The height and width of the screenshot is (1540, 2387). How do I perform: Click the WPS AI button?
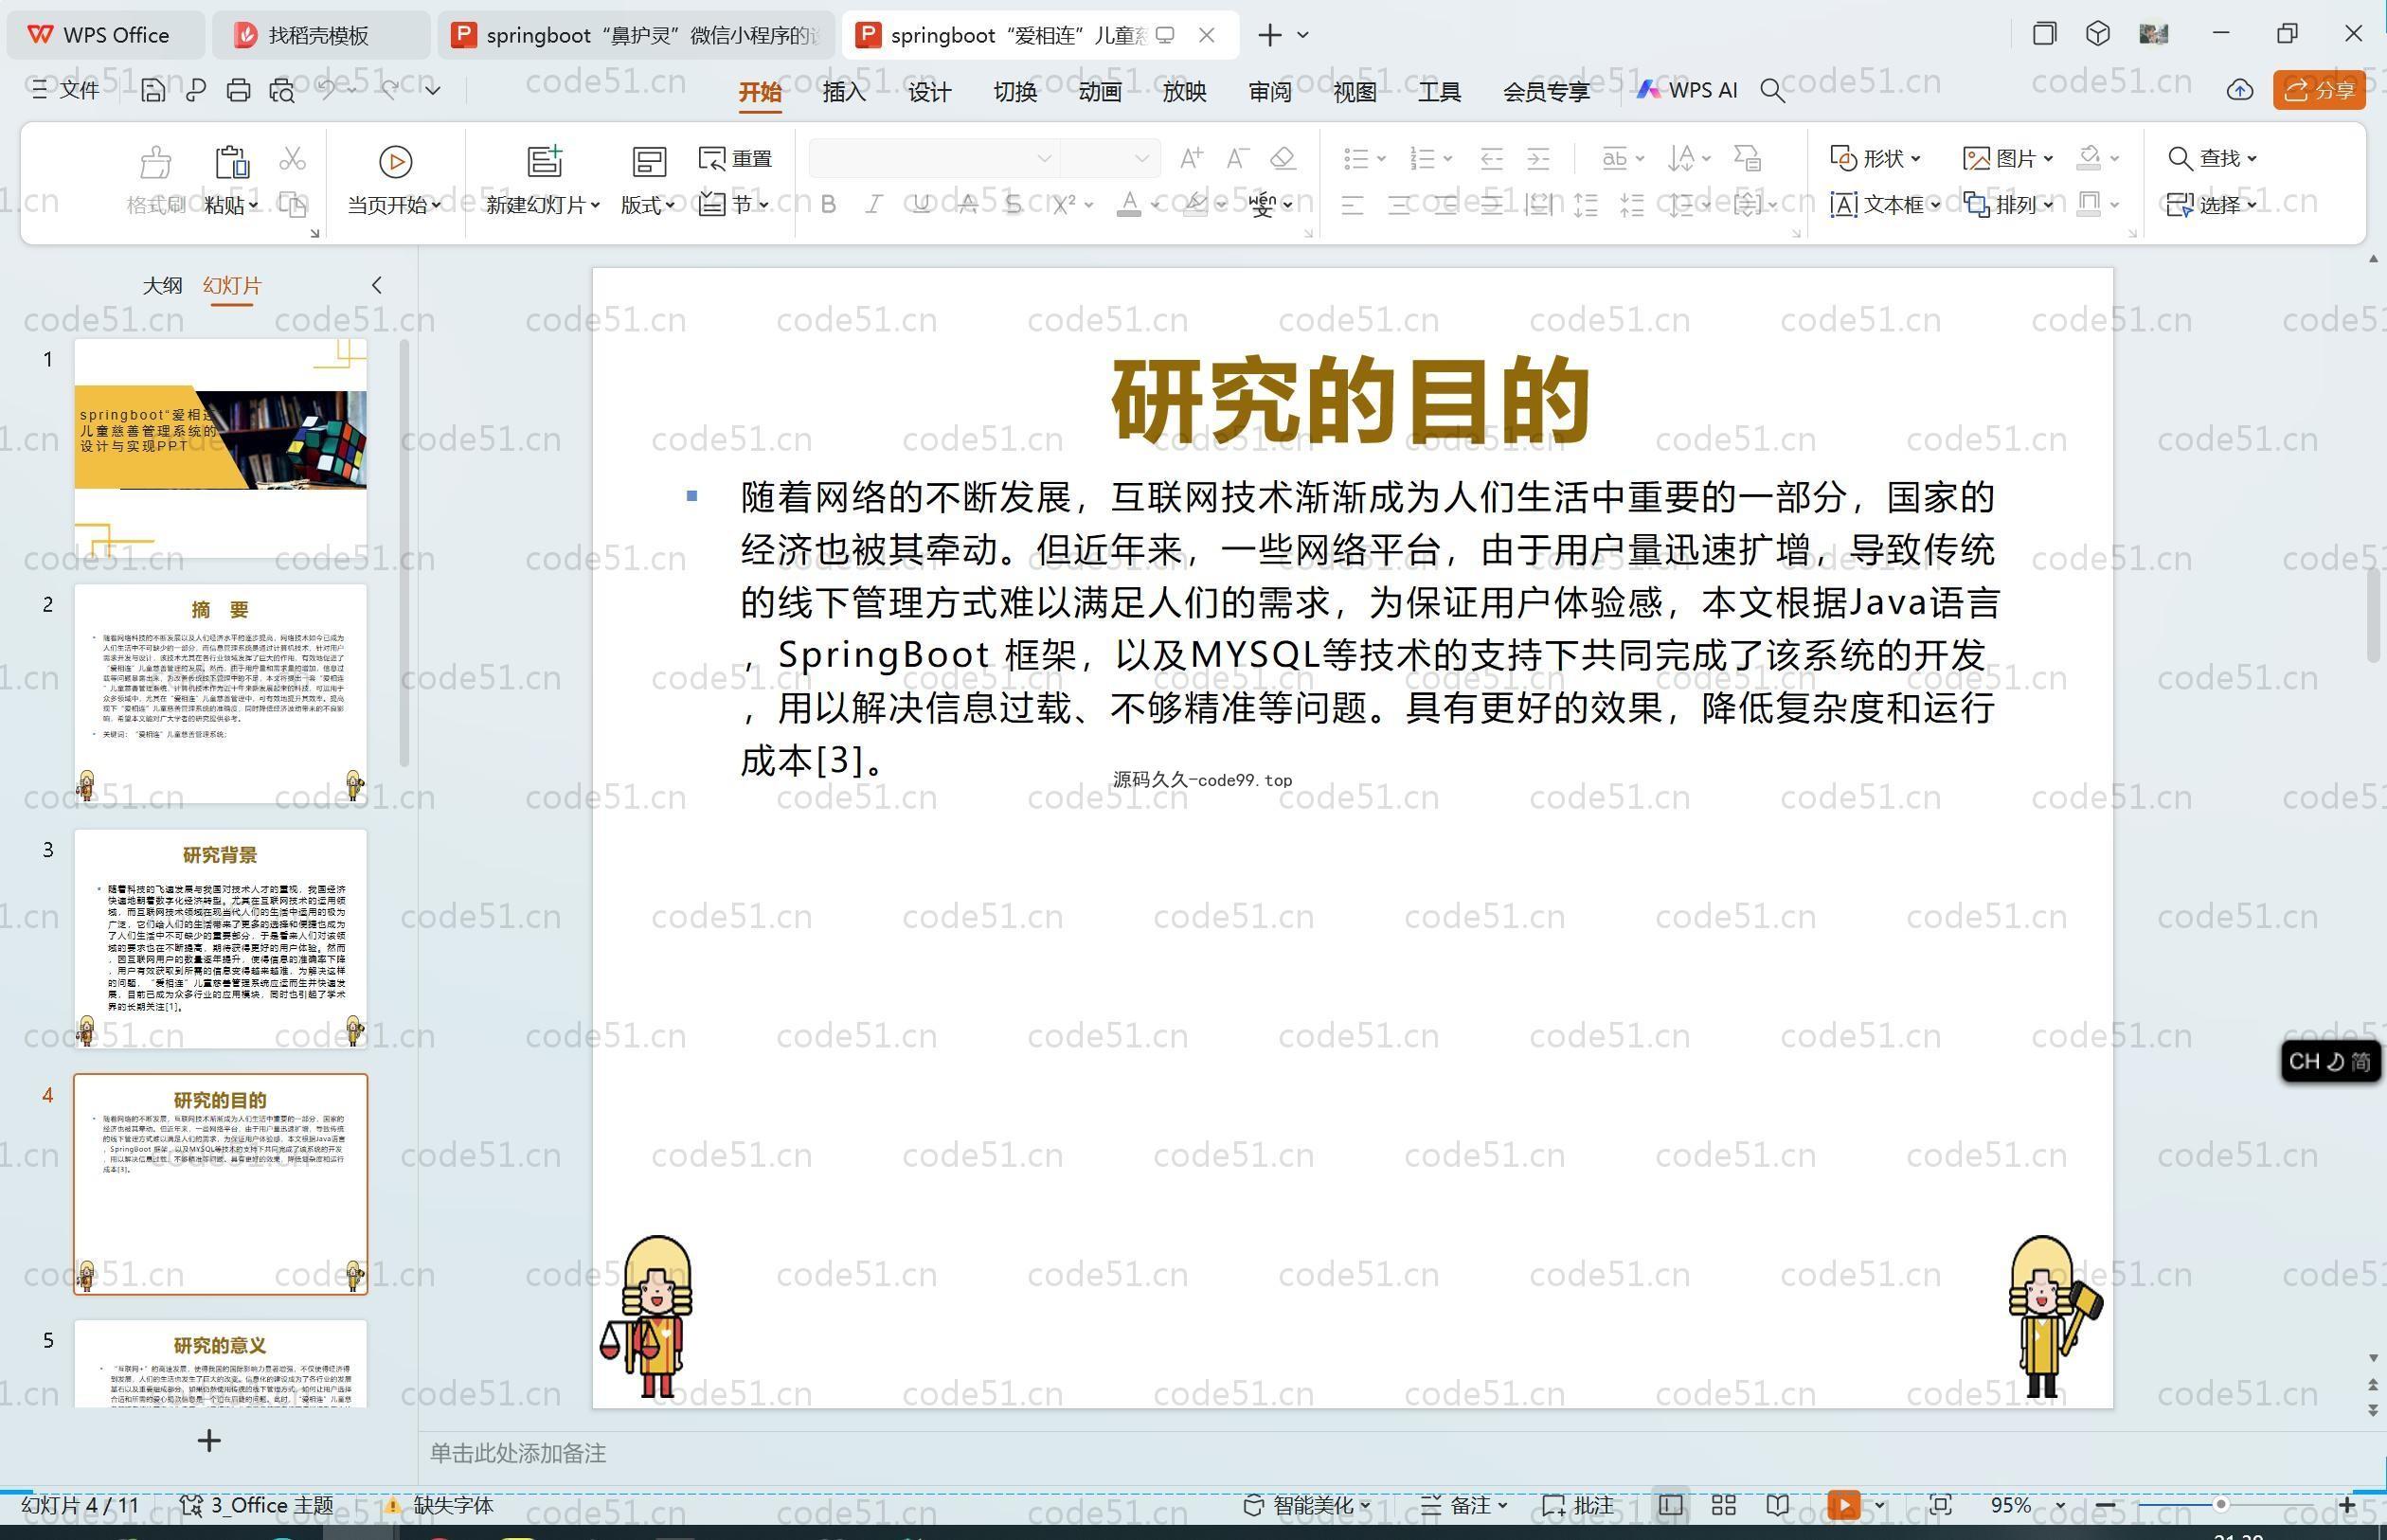tap(1687, 90)
